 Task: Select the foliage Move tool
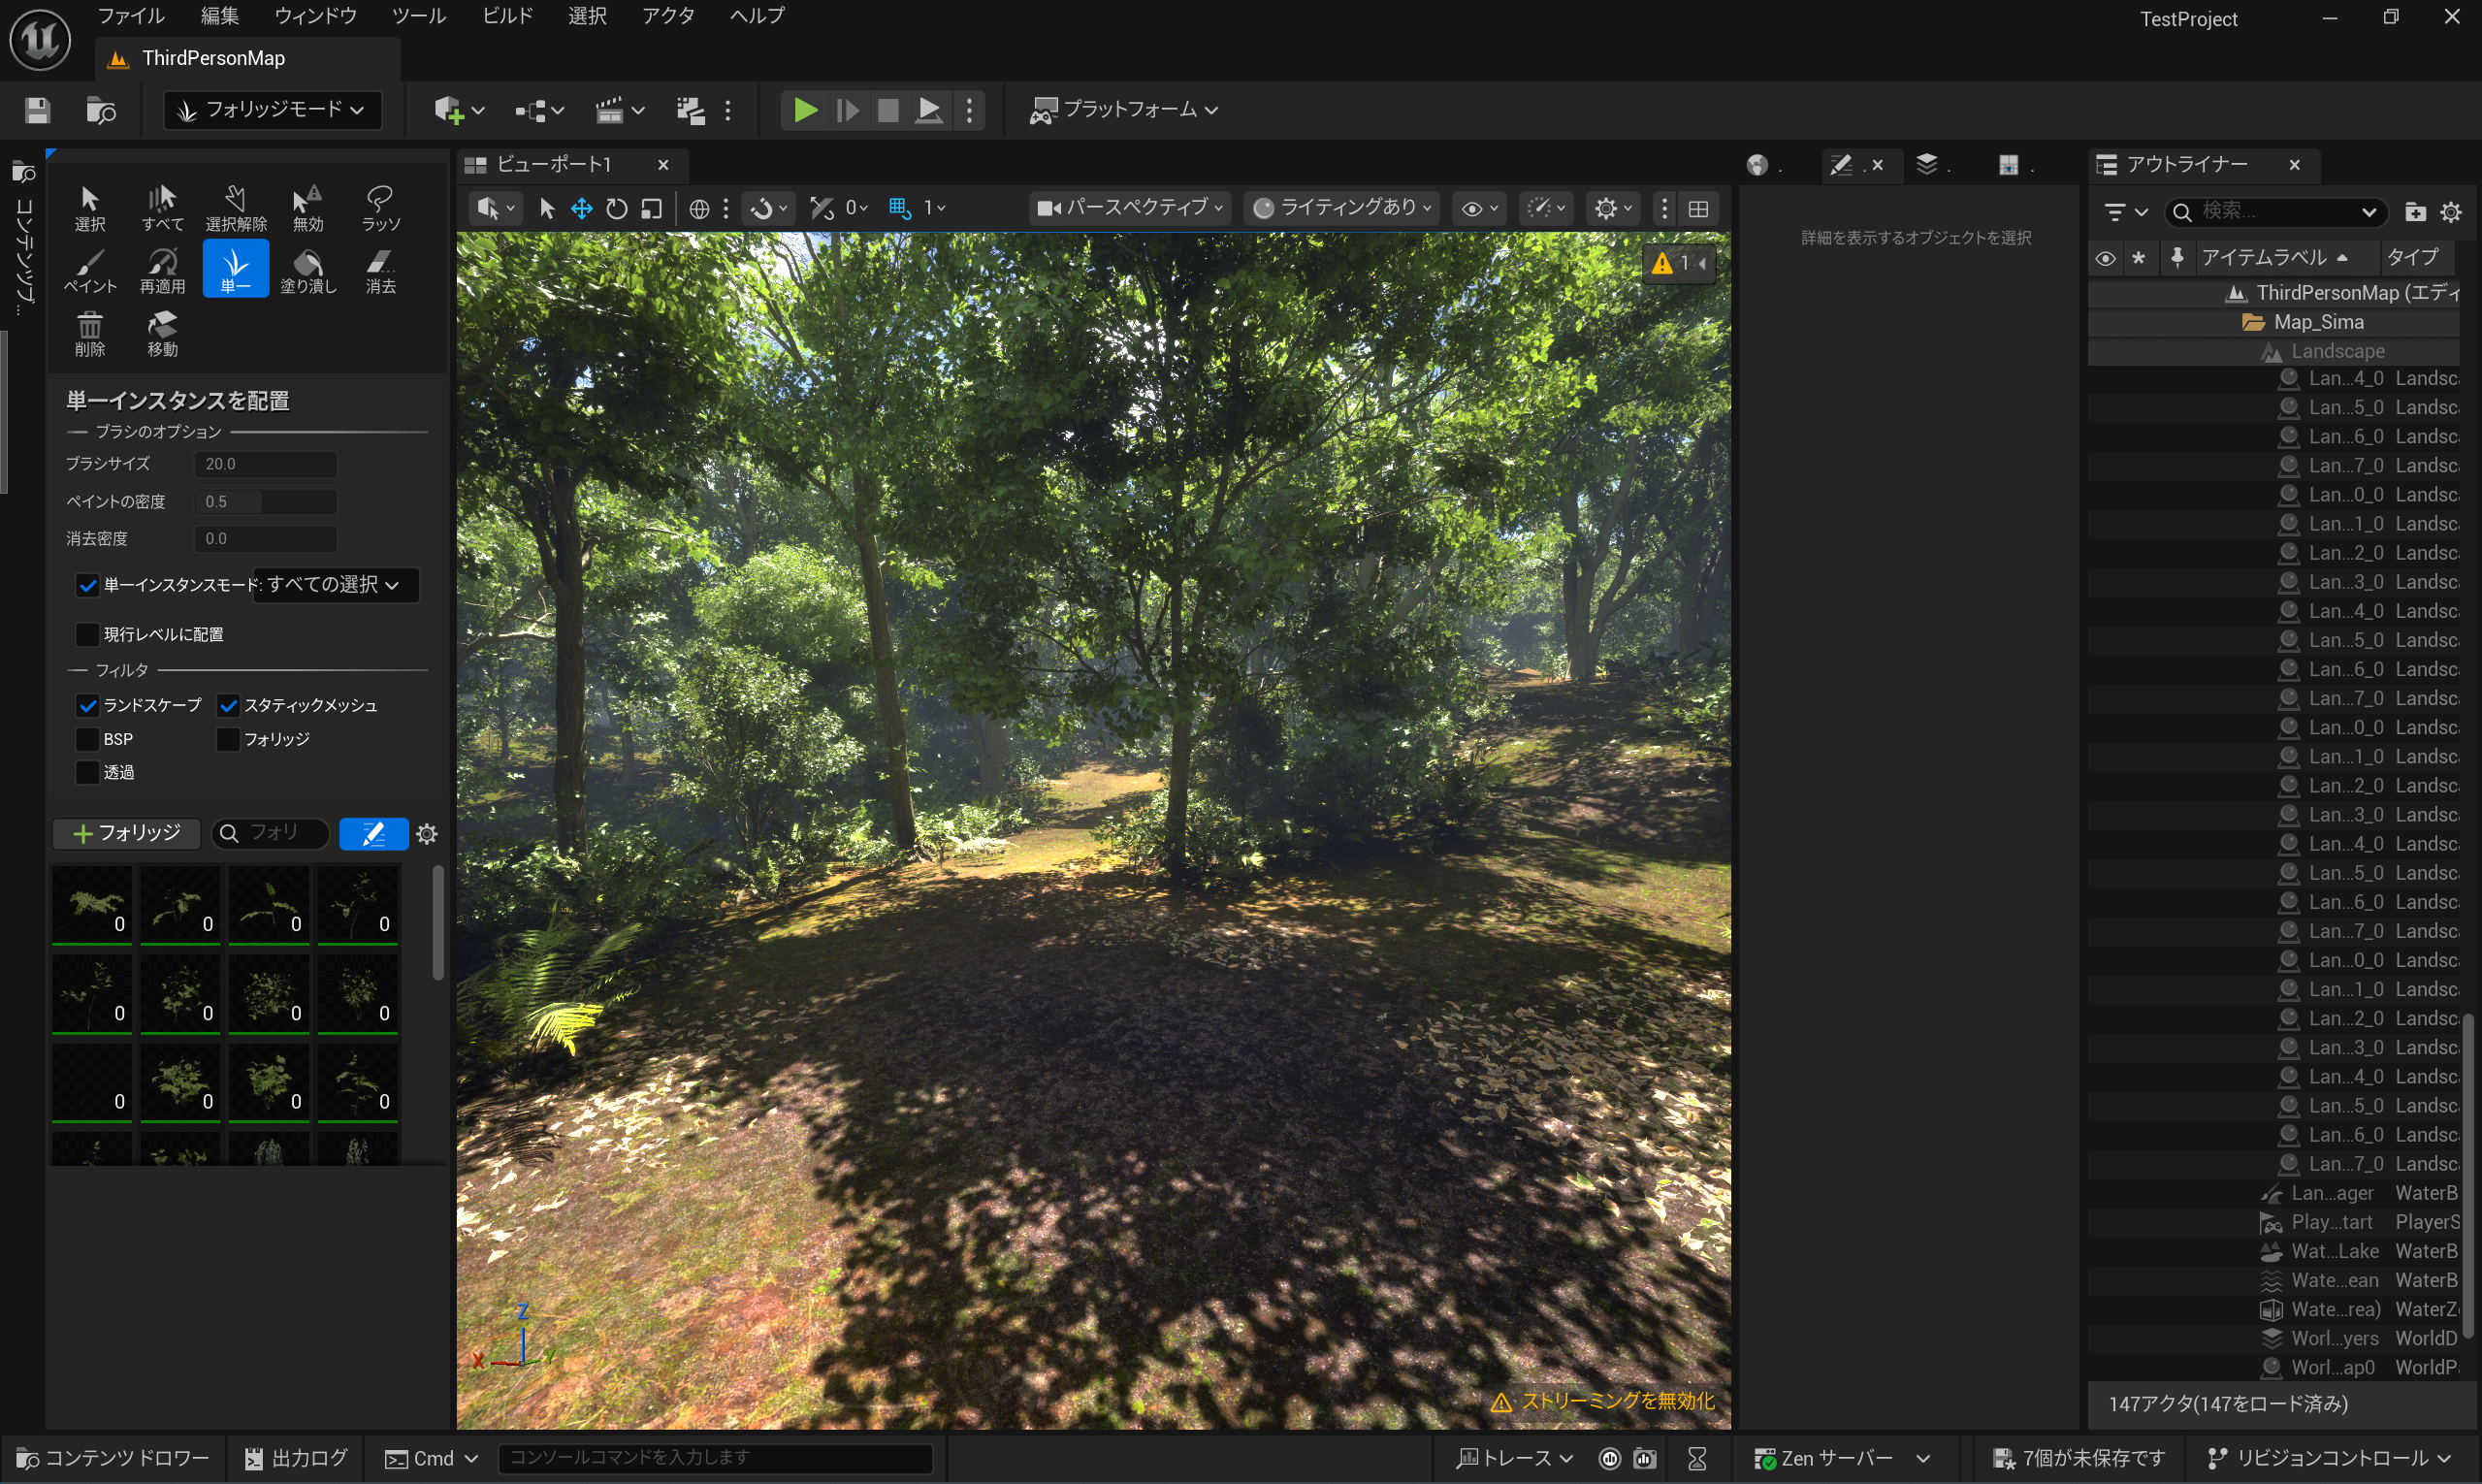pyautogui.click(x=163, y=333)
